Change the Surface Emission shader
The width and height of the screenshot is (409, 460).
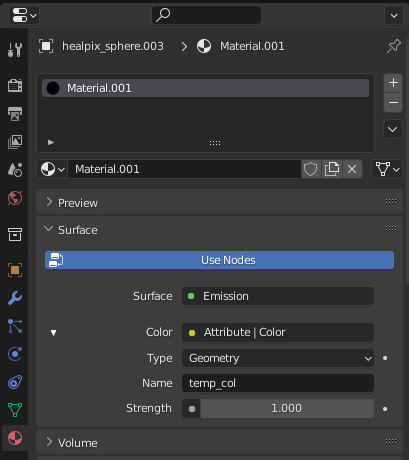click(278, 296)
